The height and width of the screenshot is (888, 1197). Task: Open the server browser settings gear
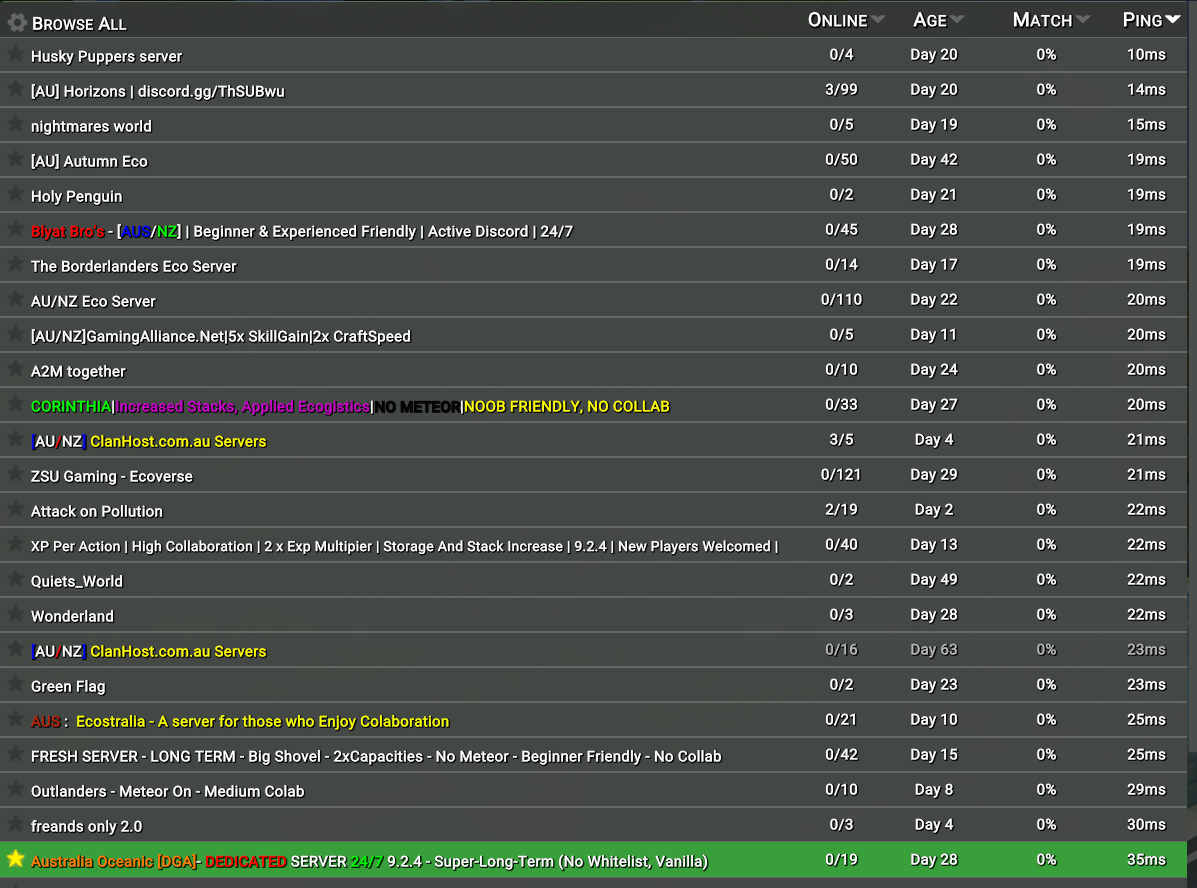[x=16, y=21]
